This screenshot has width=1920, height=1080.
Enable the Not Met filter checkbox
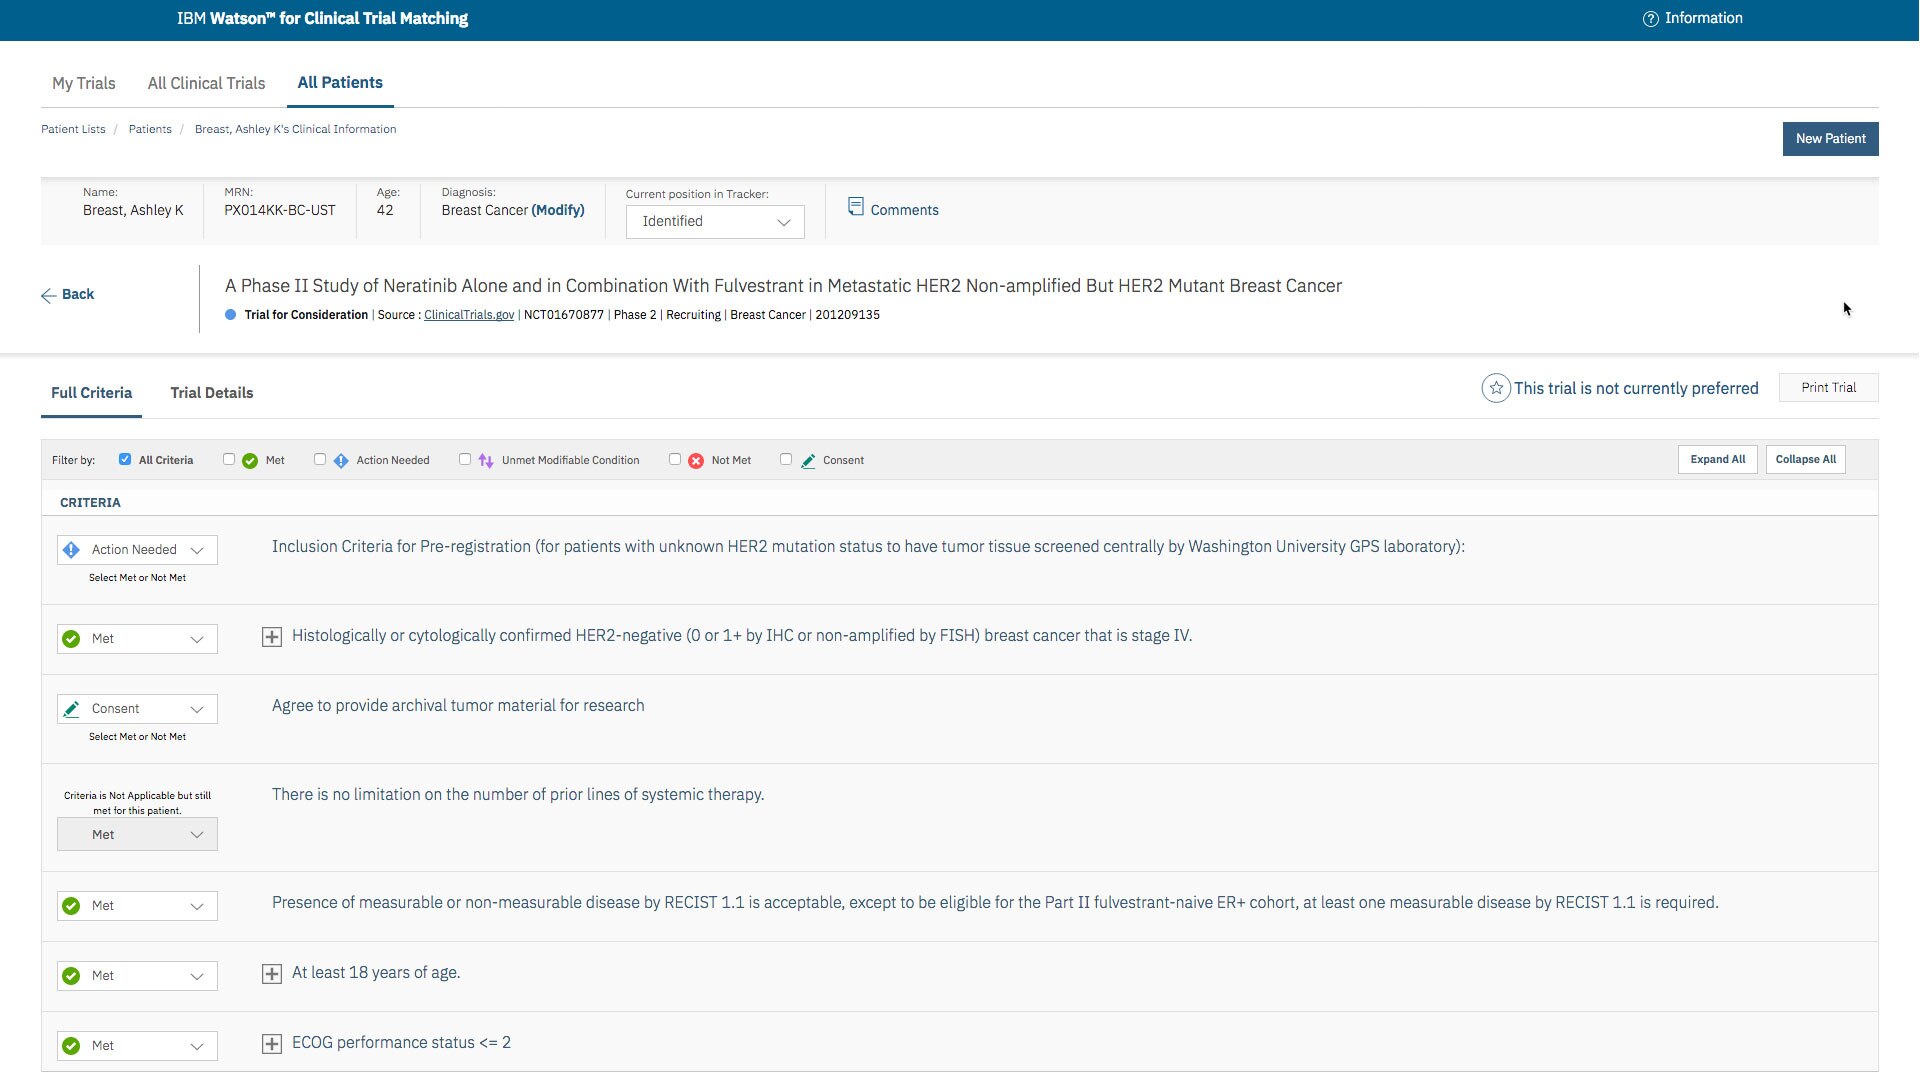(x=675, y=459)
